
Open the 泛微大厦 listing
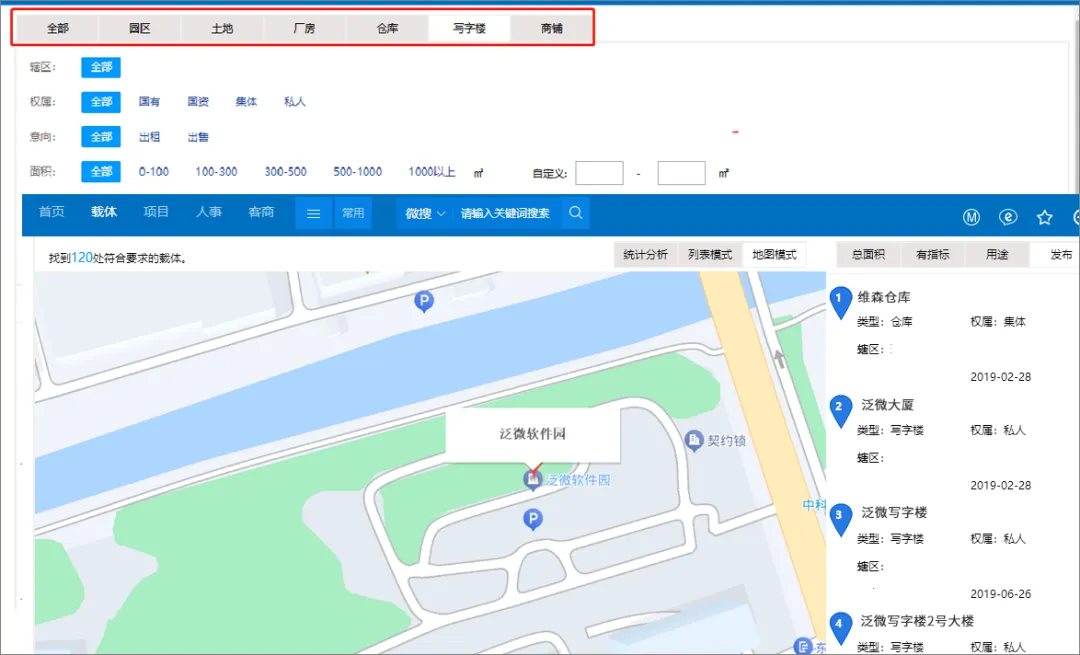click(x=888, y=405)
